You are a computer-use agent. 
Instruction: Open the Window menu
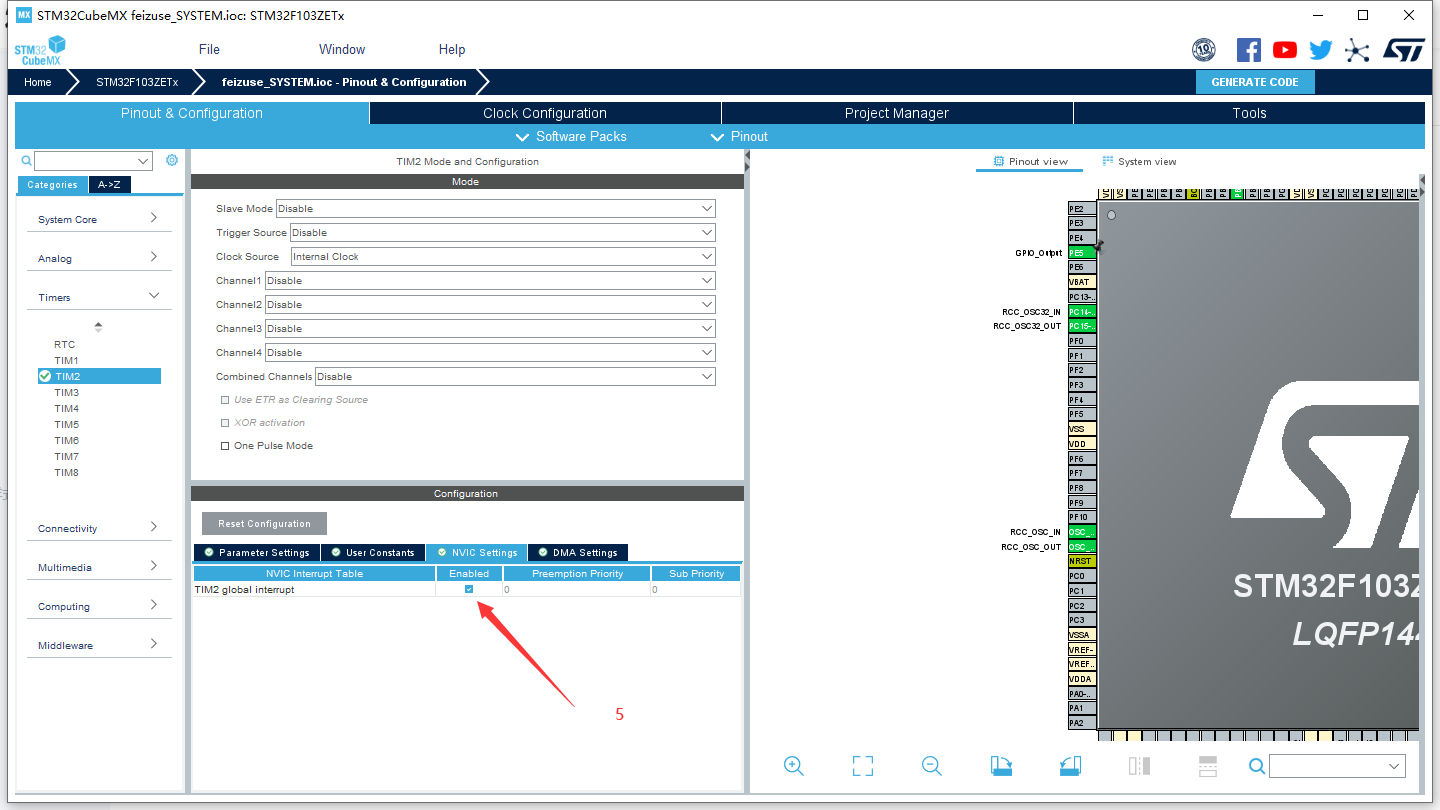pyautogui.click(x=342, y=49)
